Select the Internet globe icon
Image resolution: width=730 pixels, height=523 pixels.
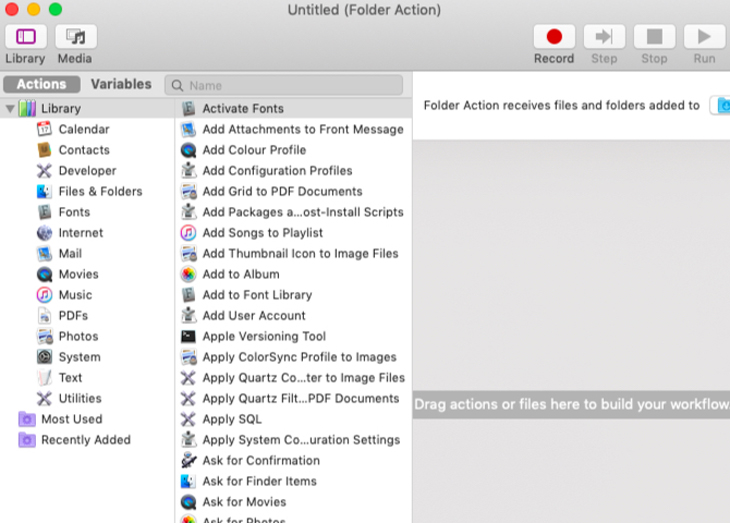click(x=44, y=232)
